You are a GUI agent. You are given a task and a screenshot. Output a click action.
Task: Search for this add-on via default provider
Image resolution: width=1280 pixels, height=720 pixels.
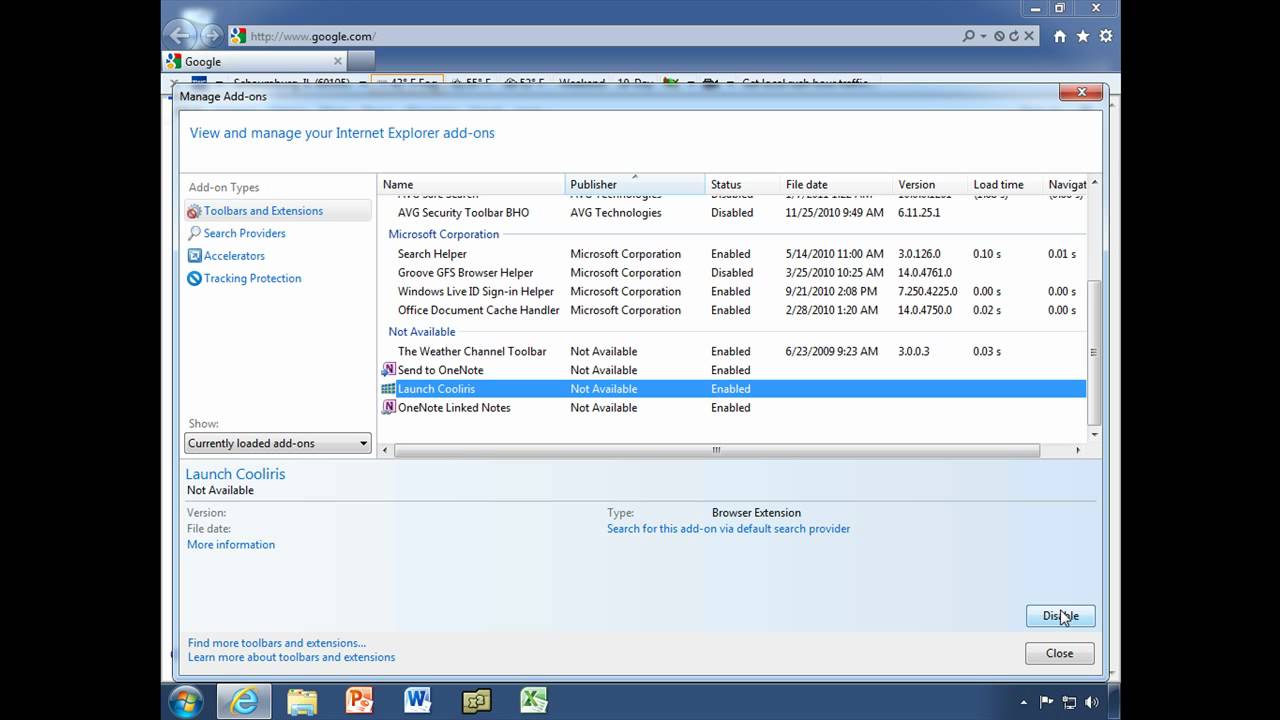728,529
